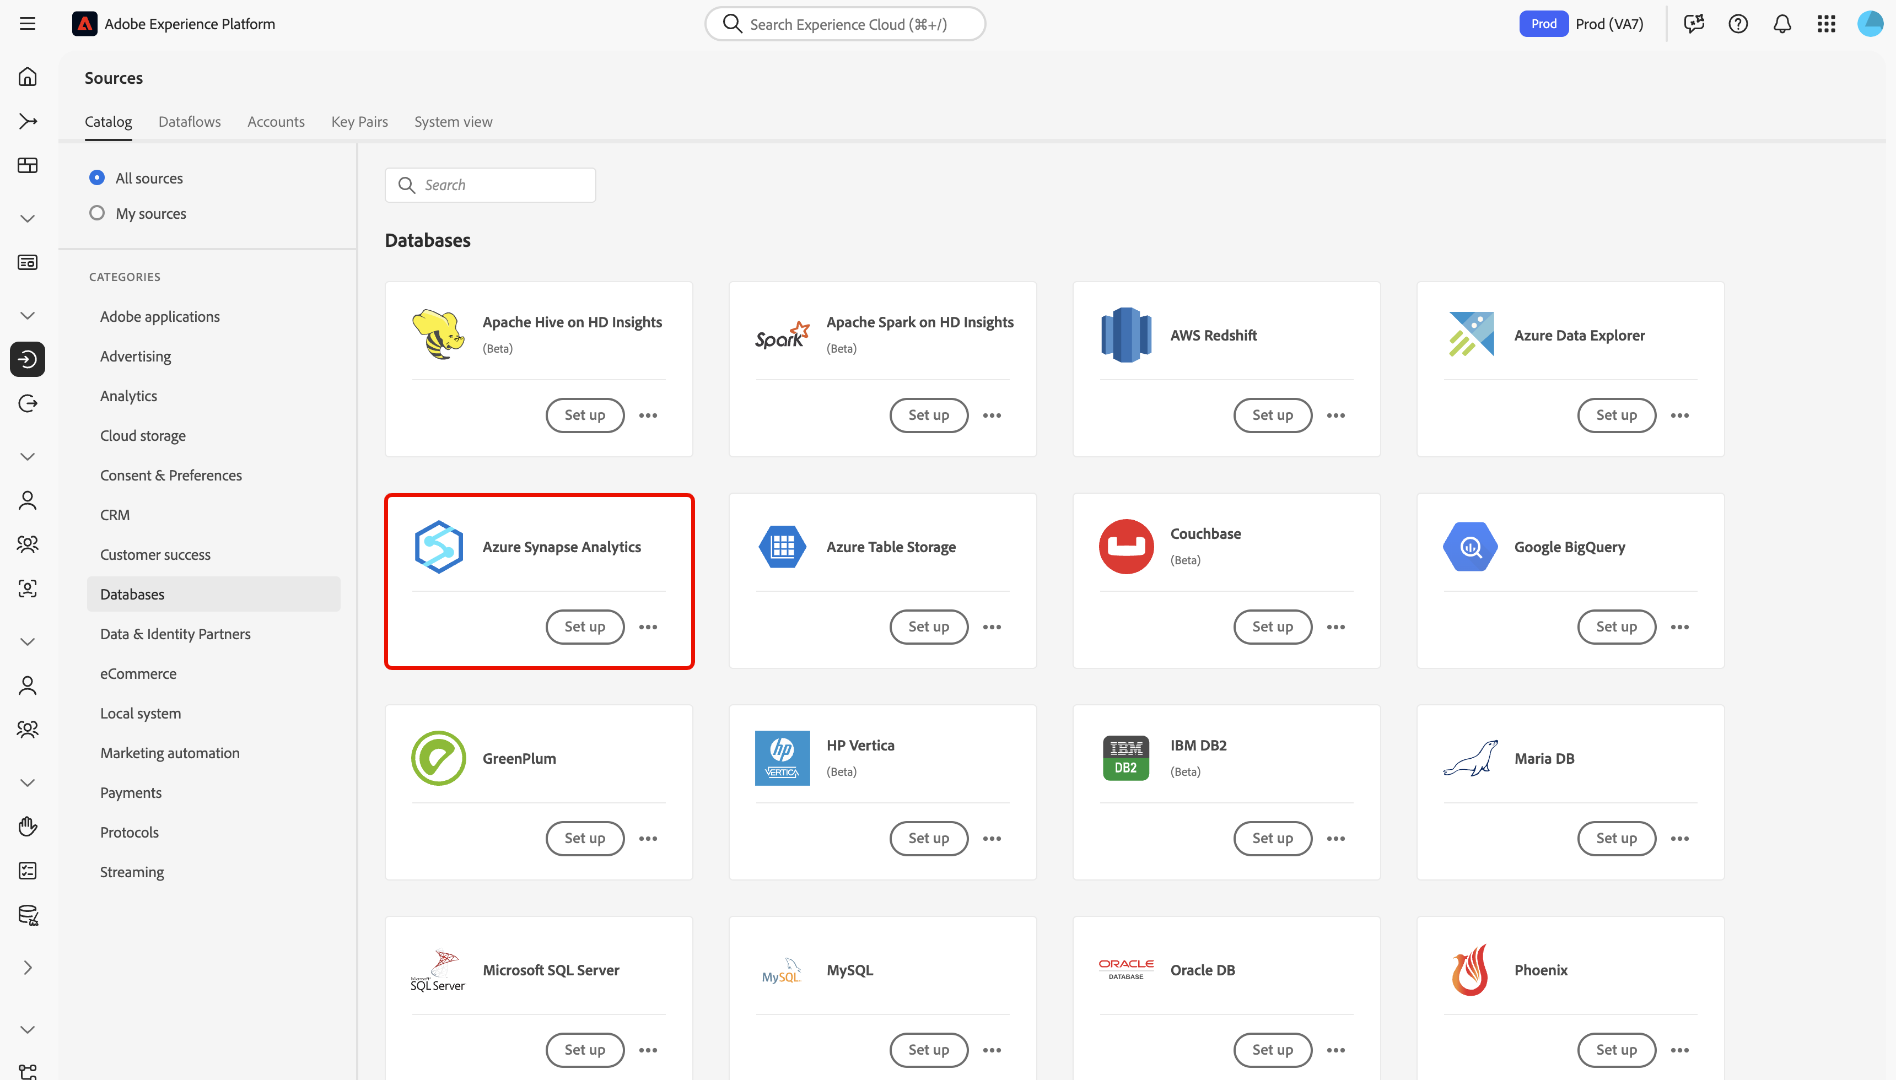Open the Destinations icon in left rail
1896x1080 pixels.
(x=28, y=403)
